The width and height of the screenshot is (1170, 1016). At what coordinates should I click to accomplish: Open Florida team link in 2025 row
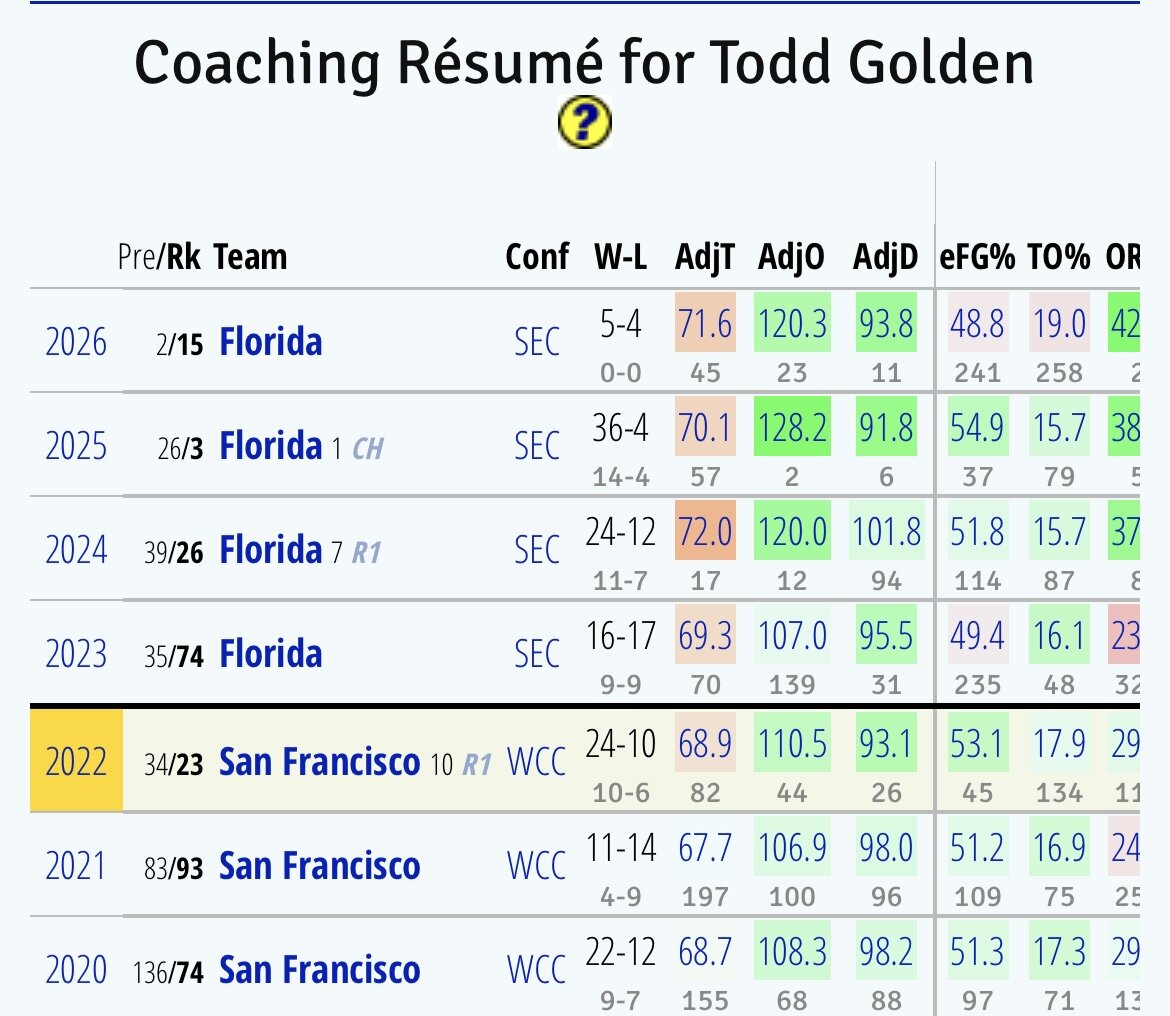(270, 445)
